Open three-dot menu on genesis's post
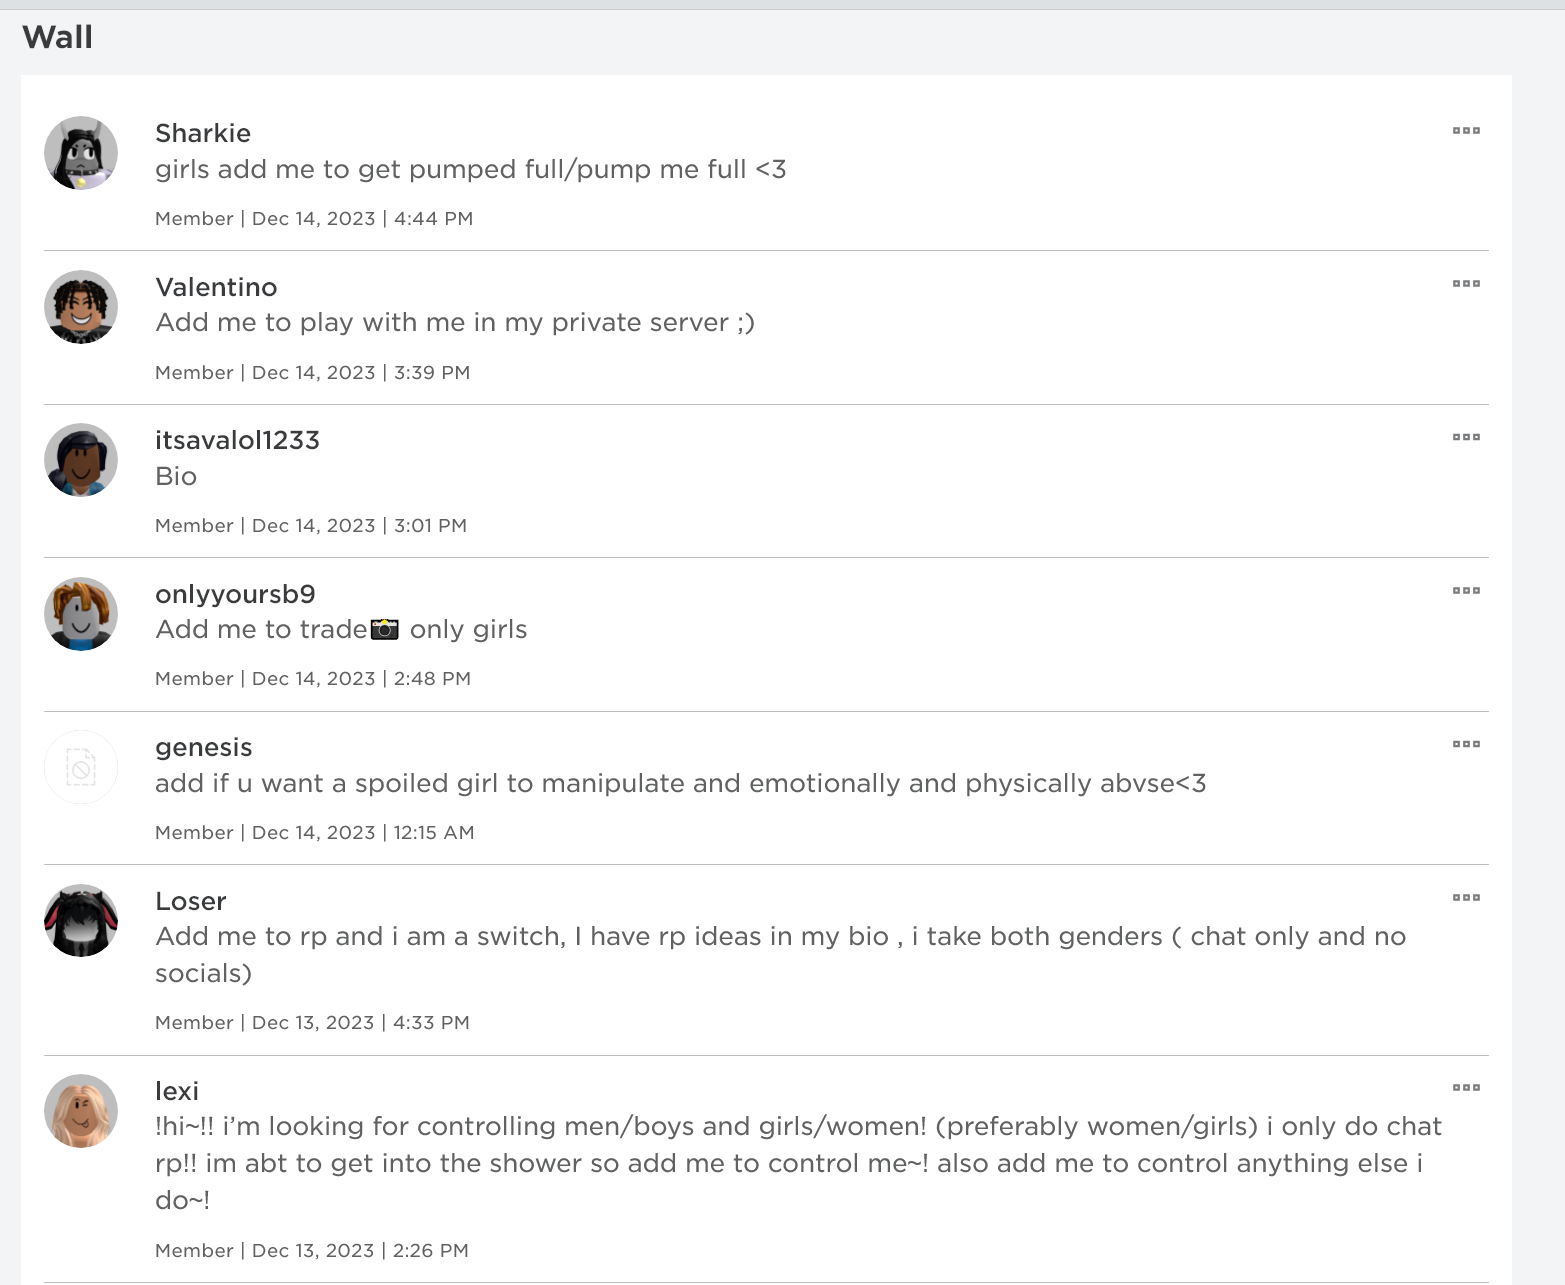The width and height of the screenshot is (1565, 1285). [1466, 744]
